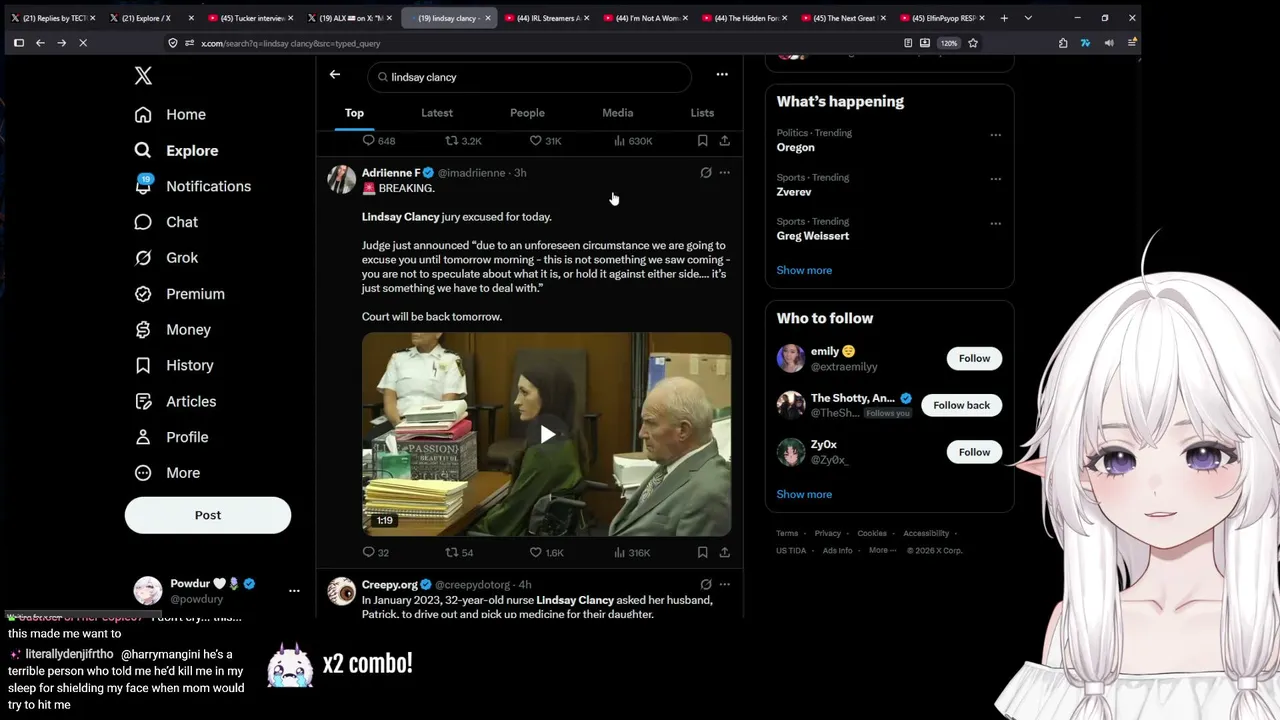Screen dimensions: 1280x720
Task: Click the browser address bar URL
Action: point(290,43)
